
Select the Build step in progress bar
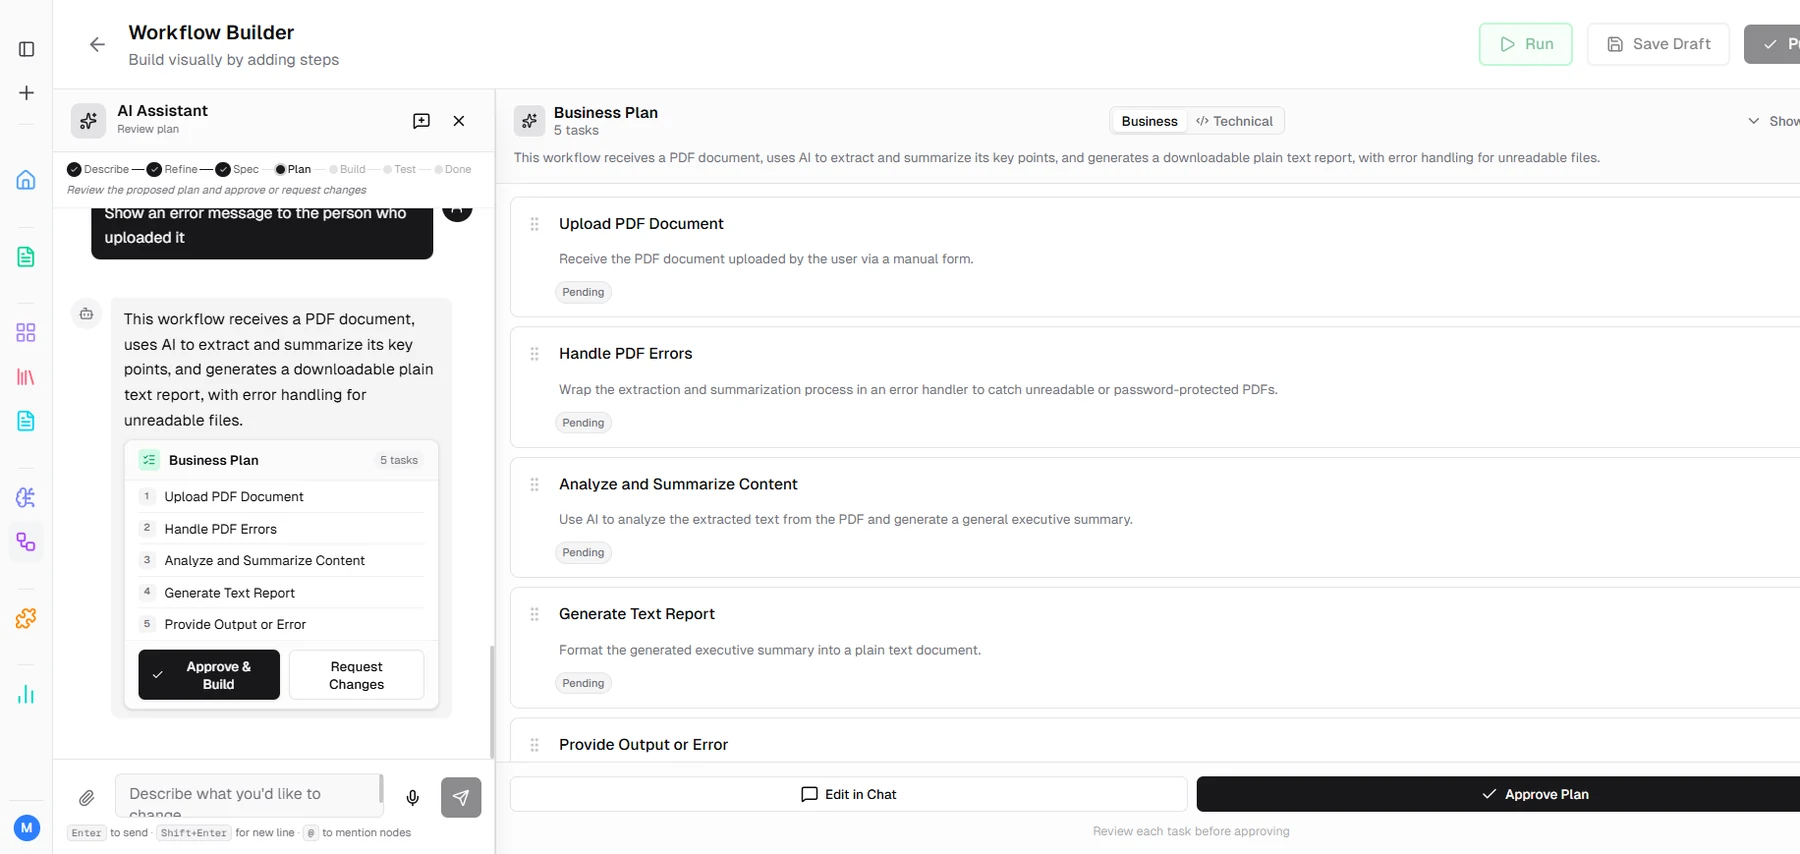(x=347, y=169)
